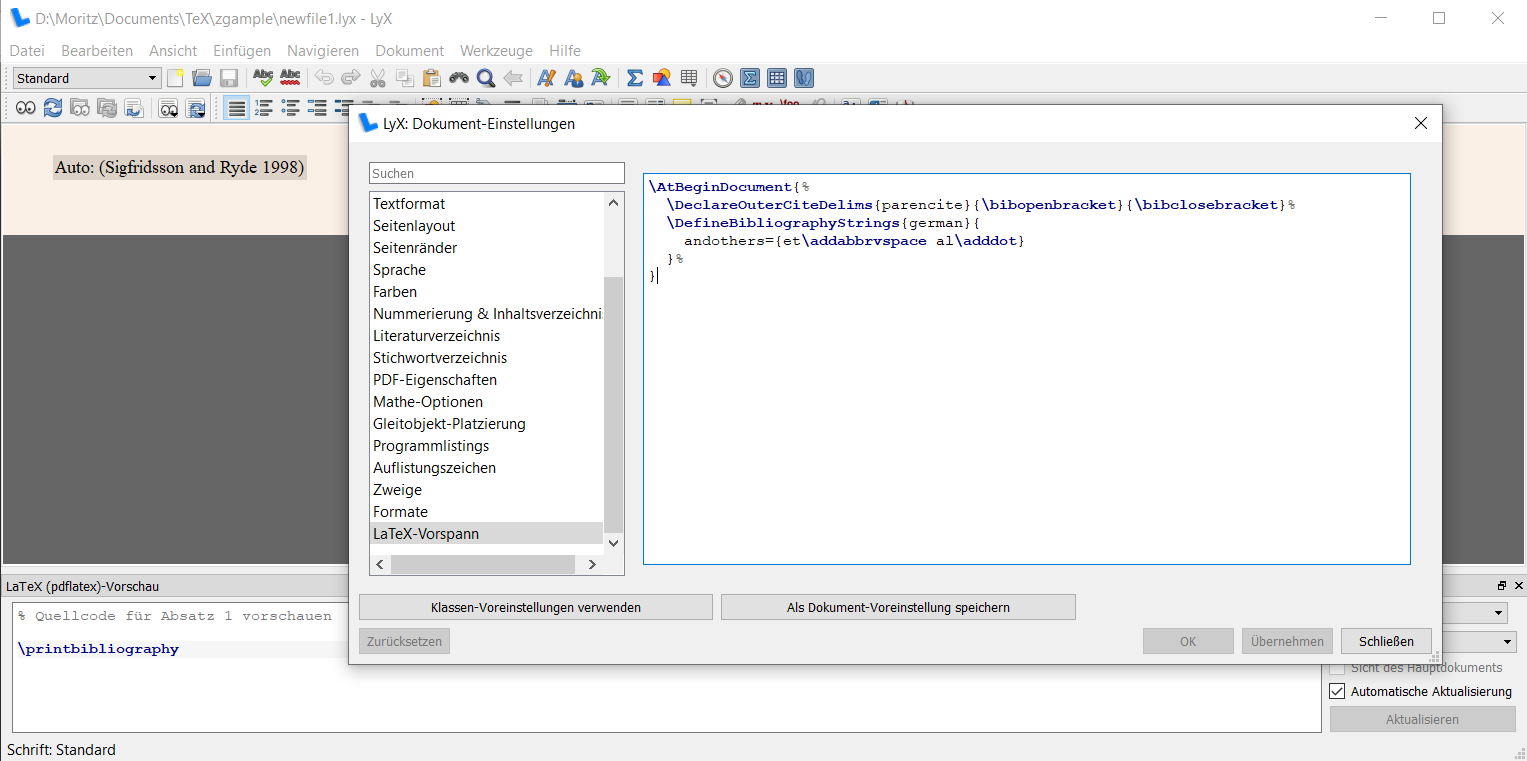Open the Werkzeuge menu
Viewport: 1527px width, 761px height.
pos(496,51)
